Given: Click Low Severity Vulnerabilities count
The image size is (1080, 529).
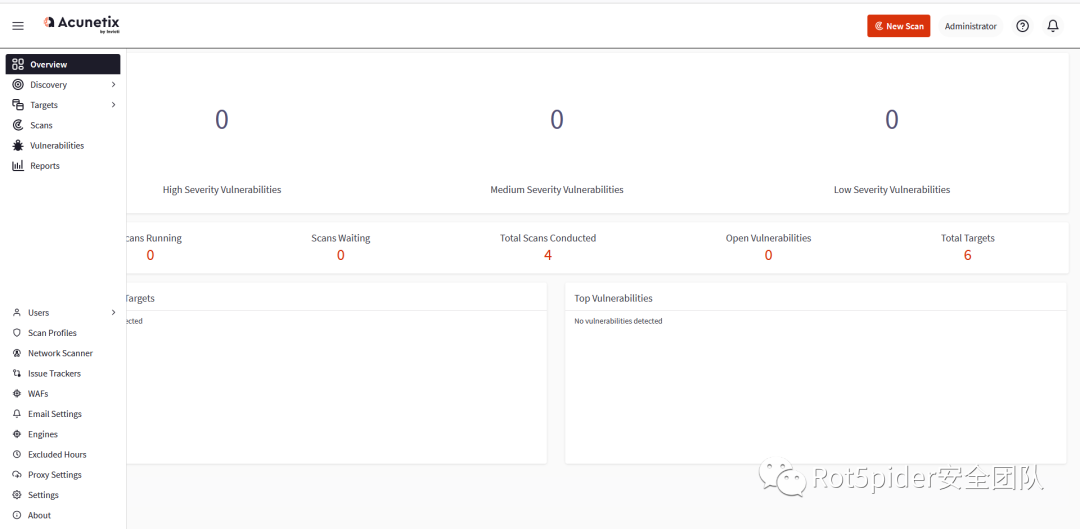Looking at the screenshot, I should tap(892, 120).
